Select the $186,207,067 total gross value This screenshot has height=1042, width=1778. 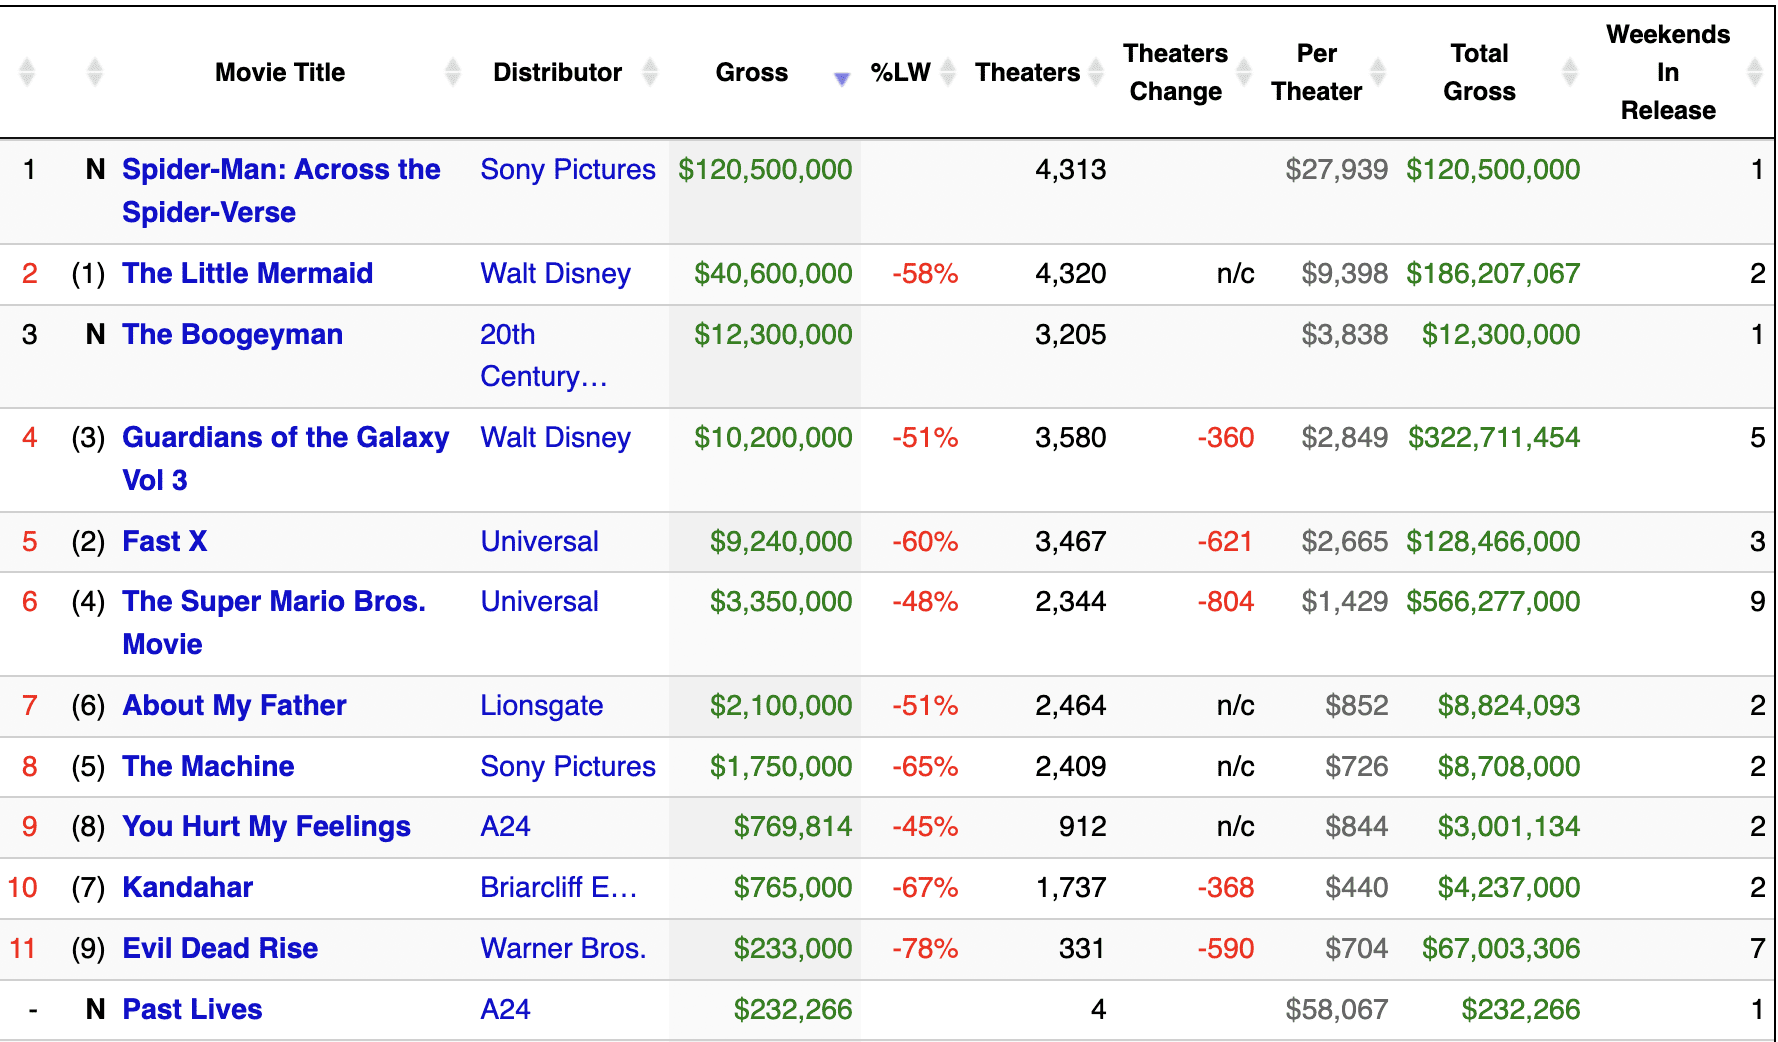[1493, 274]
